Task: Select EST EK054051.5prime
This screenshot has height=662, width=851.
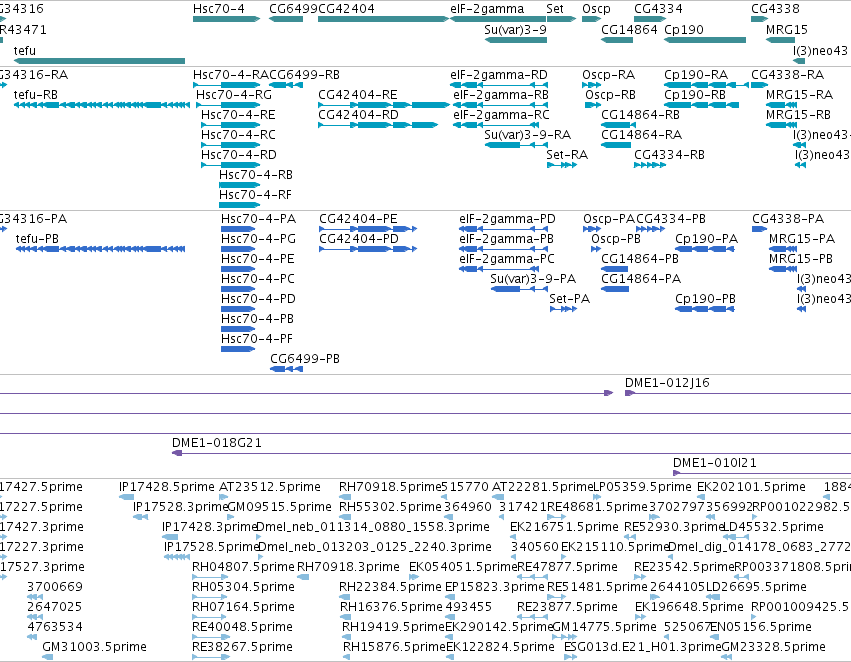Action: coord(414,577)
